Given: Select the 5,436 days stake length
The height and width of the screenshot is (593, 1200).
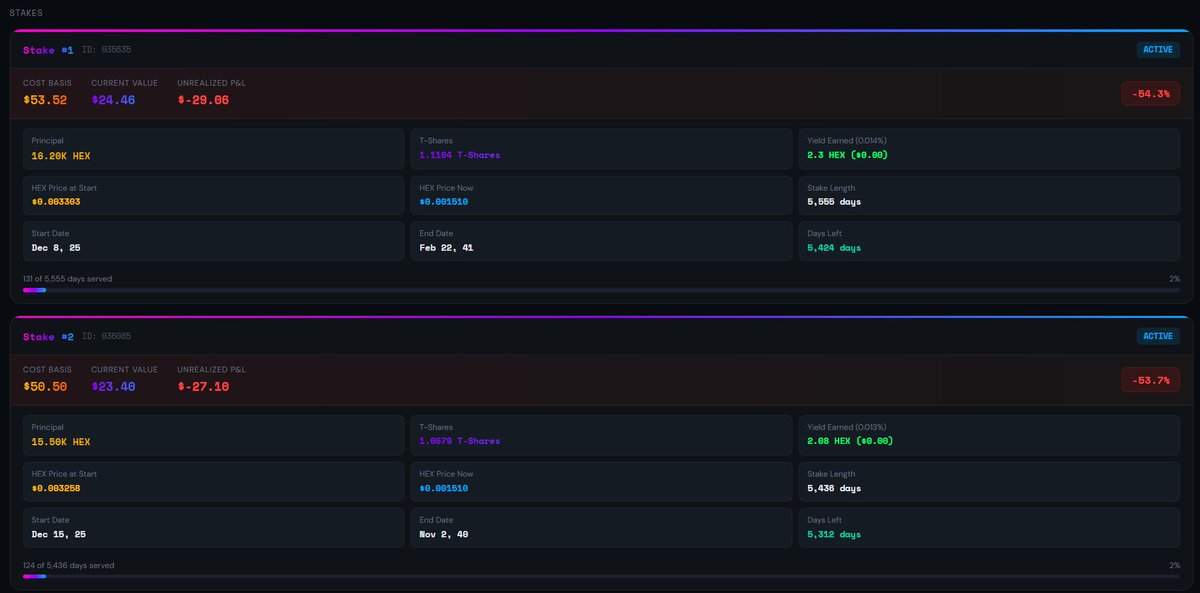Looking at the screenshot, I should click(x=834, y=488).
